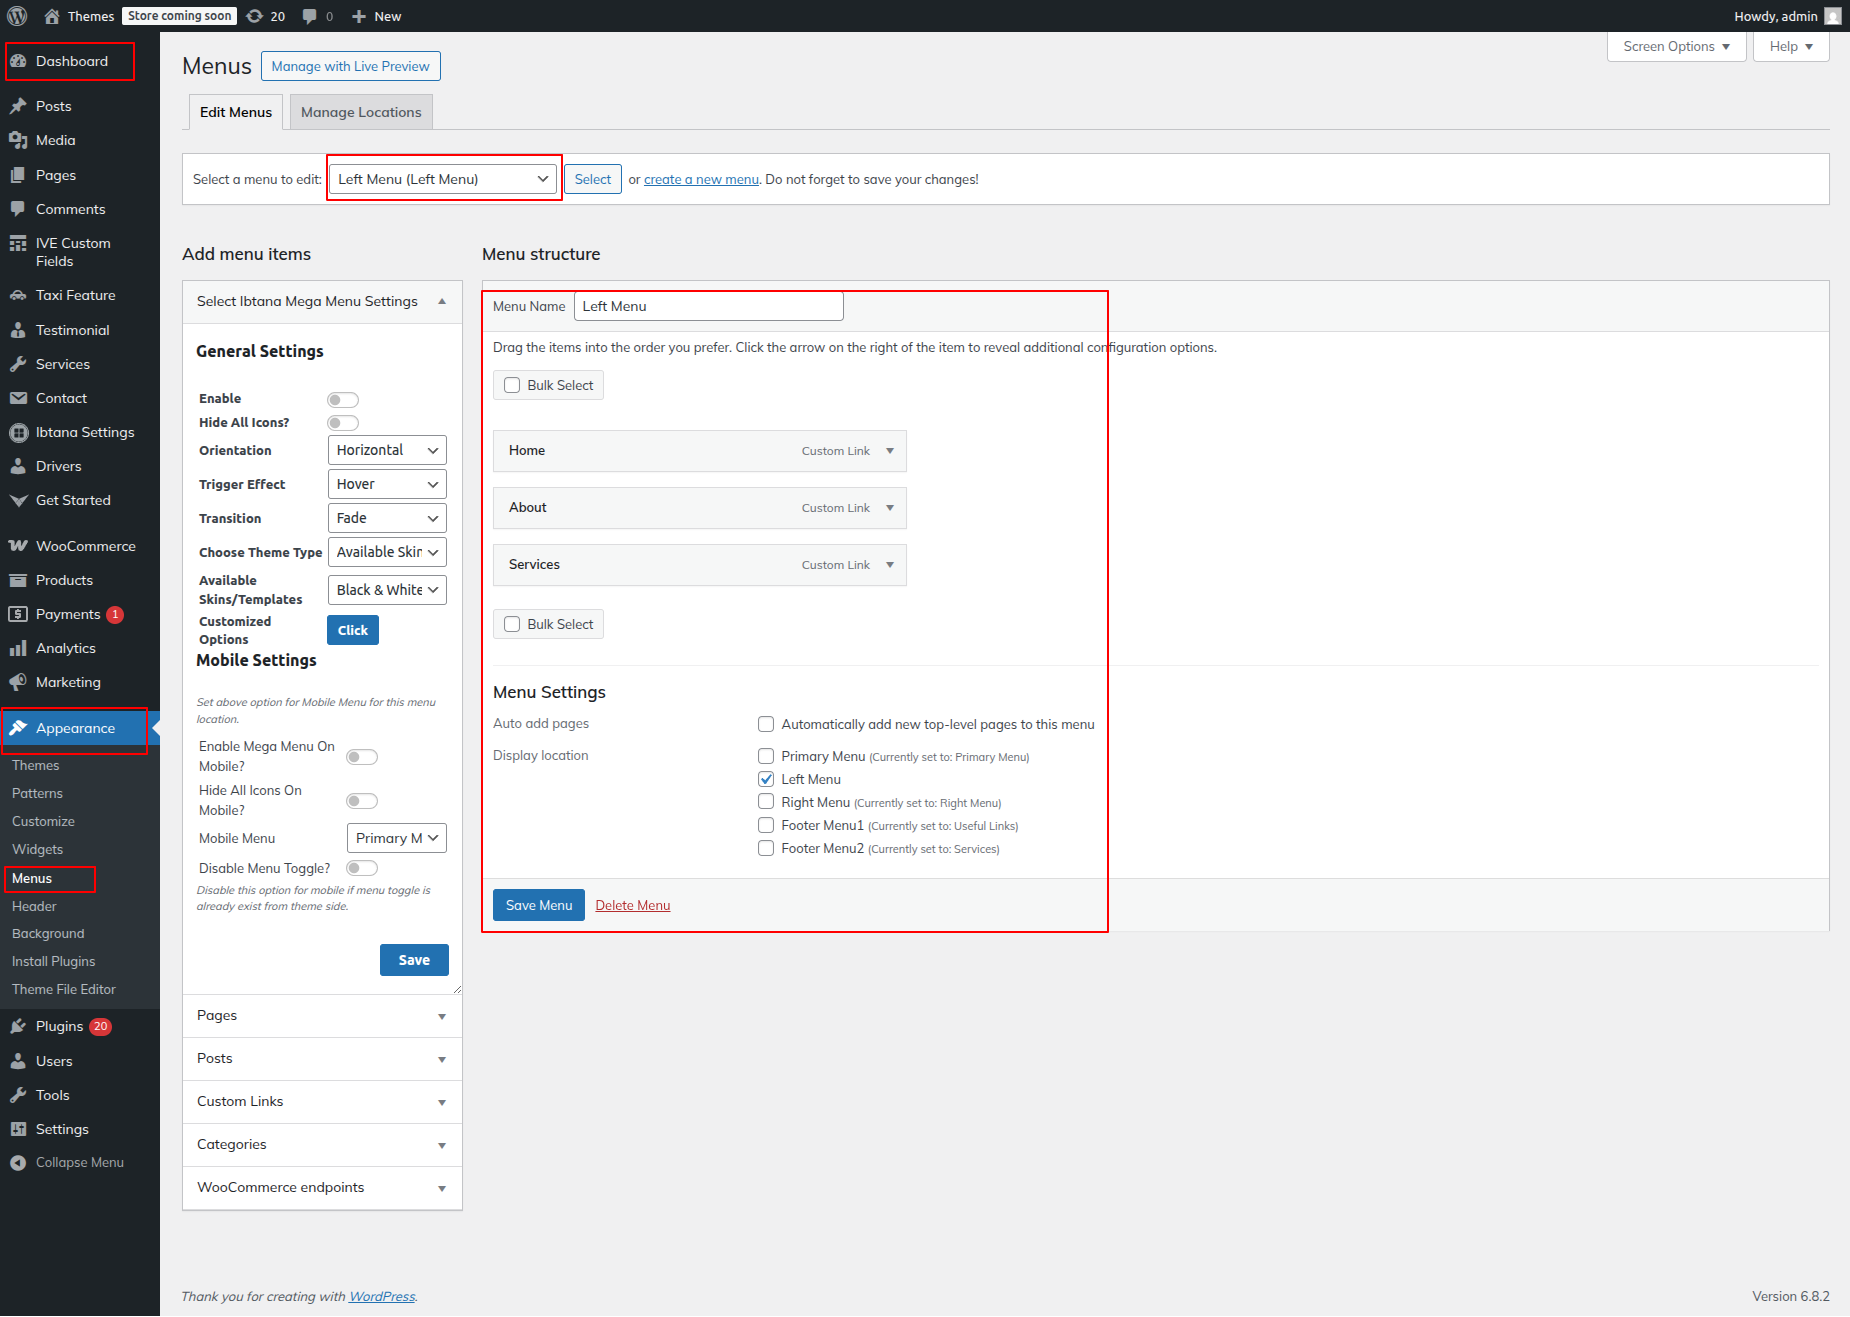Click the Collapse Menu icon
Viewport: 1850px width, 1317px height.
point(18,1162)
